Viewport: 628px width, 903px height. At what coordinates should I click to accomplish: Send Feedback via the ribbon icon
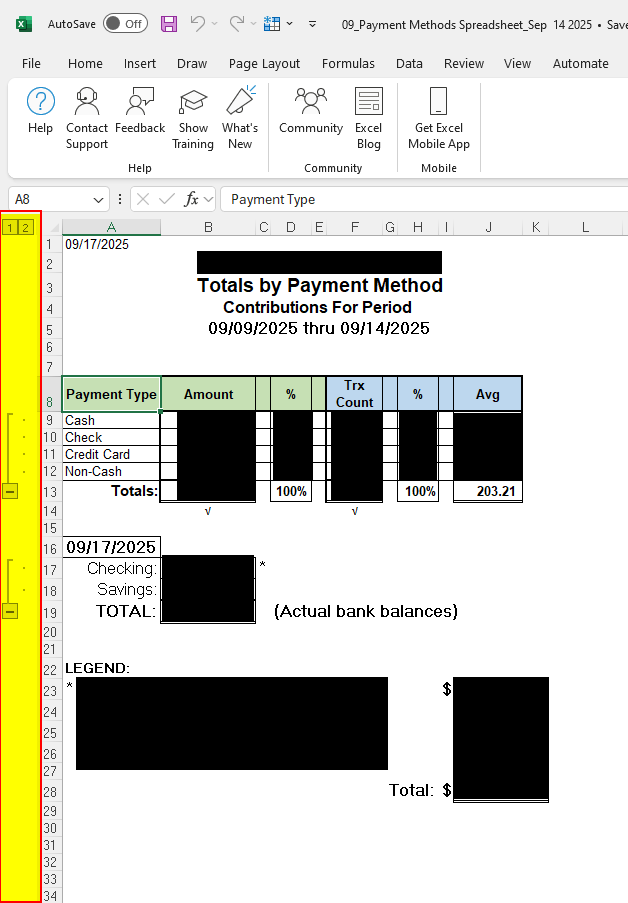tap(140, 111)
